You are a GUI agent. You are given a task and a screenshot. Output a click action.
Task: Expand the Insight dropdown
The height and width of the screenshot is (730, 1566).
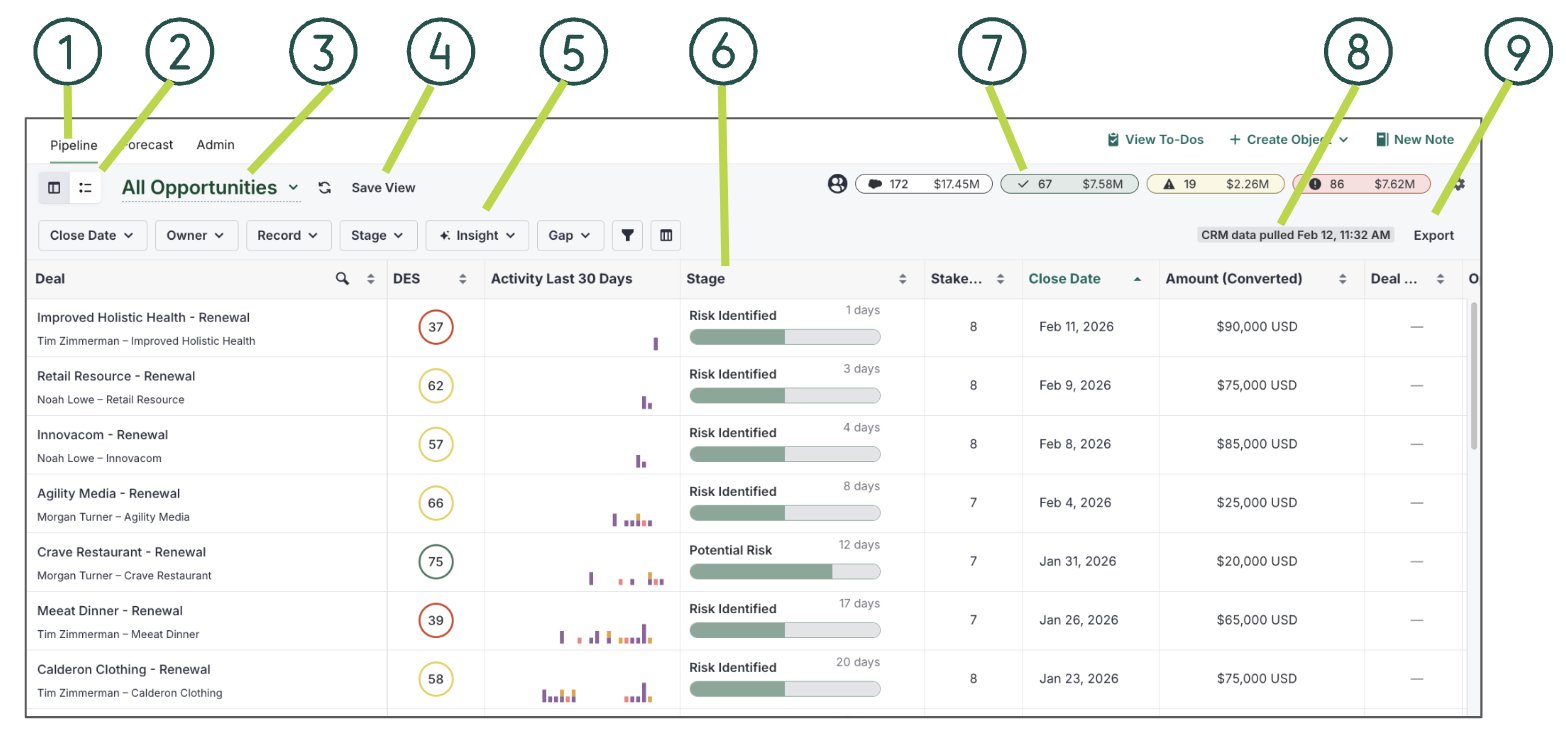(x=477, y=235)
